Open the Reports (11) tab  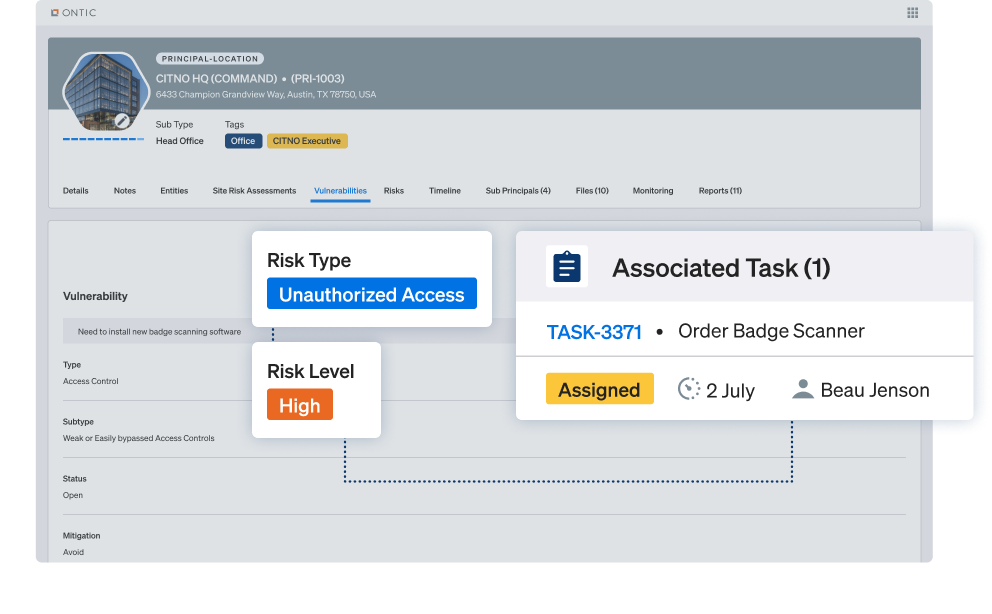click(x=720, y=191)
